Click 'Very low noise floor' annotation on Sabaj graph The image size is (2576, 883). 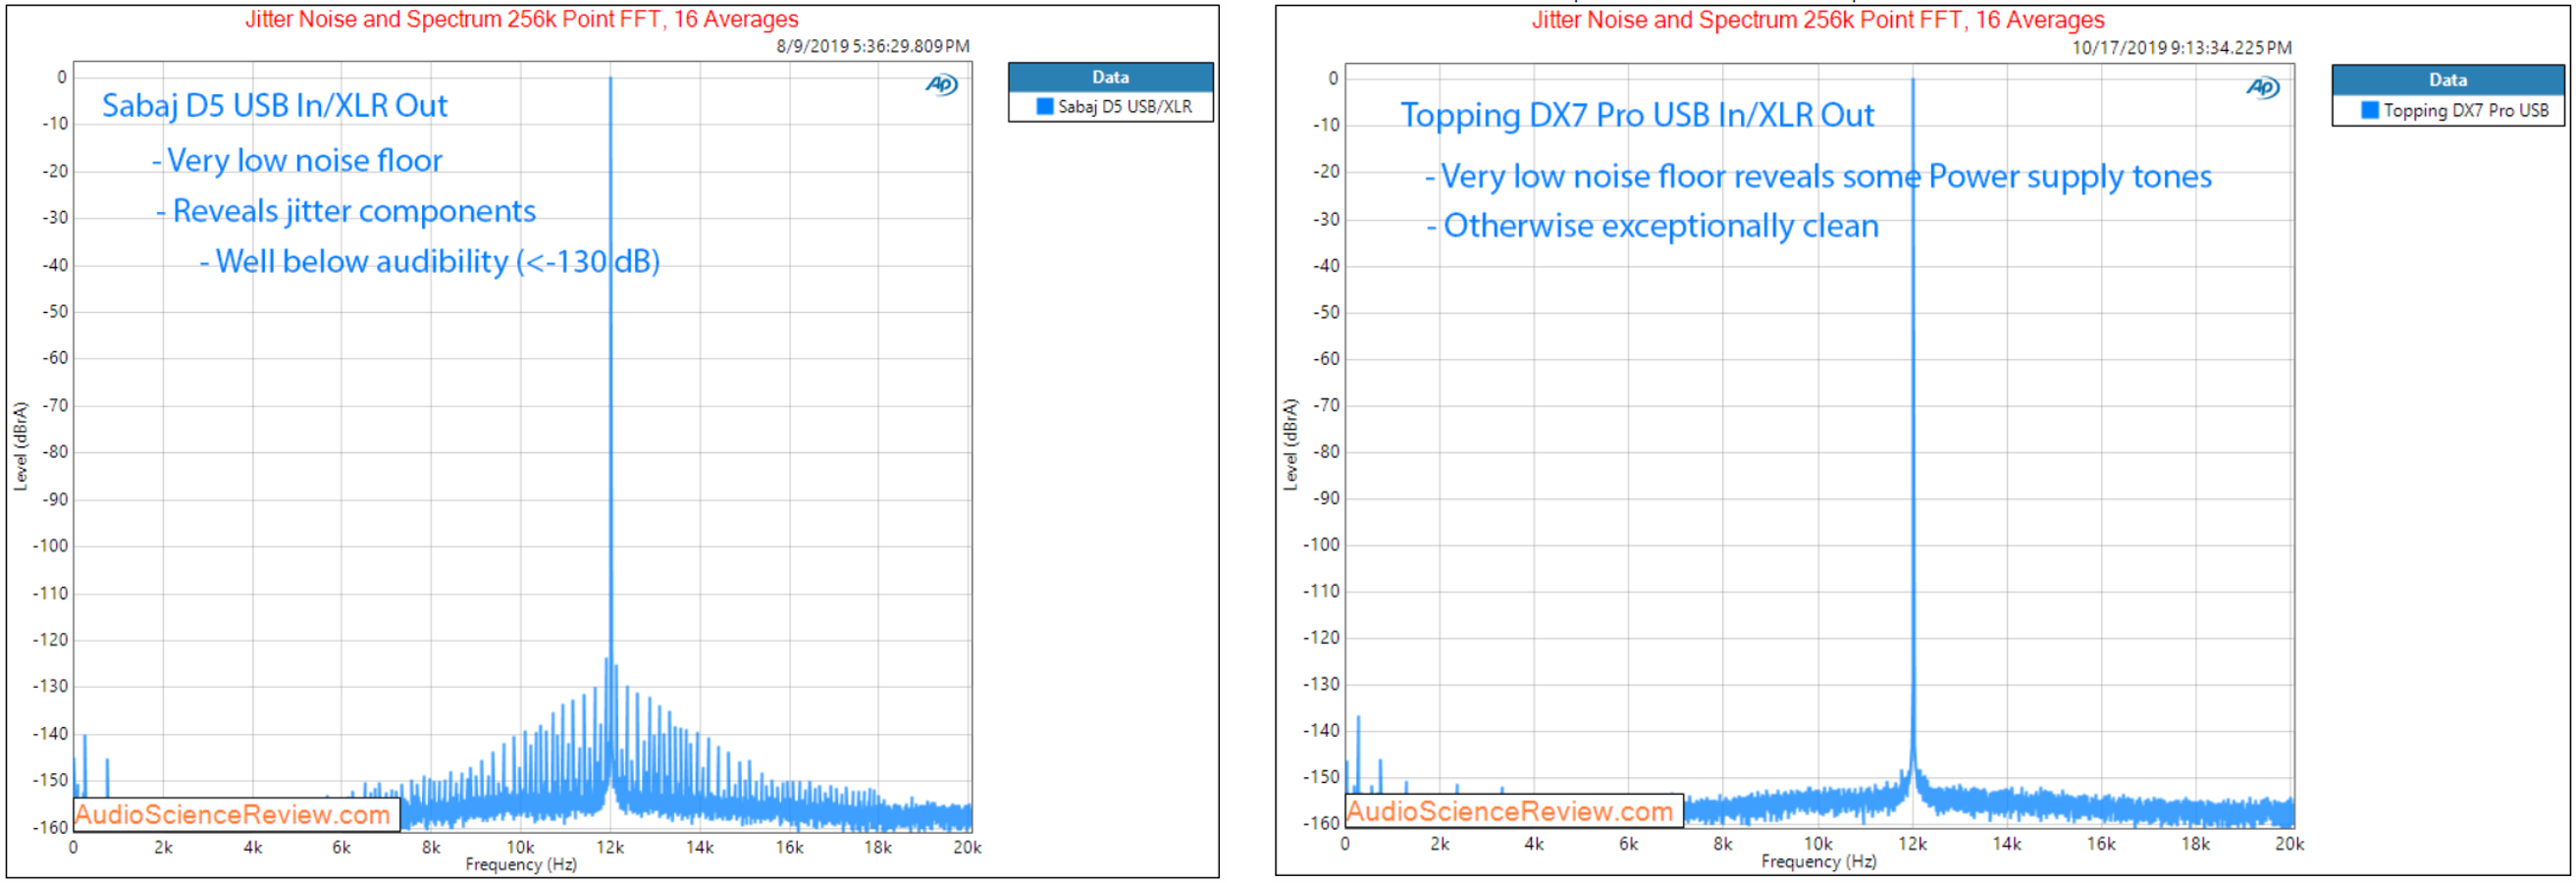point(297,161)
